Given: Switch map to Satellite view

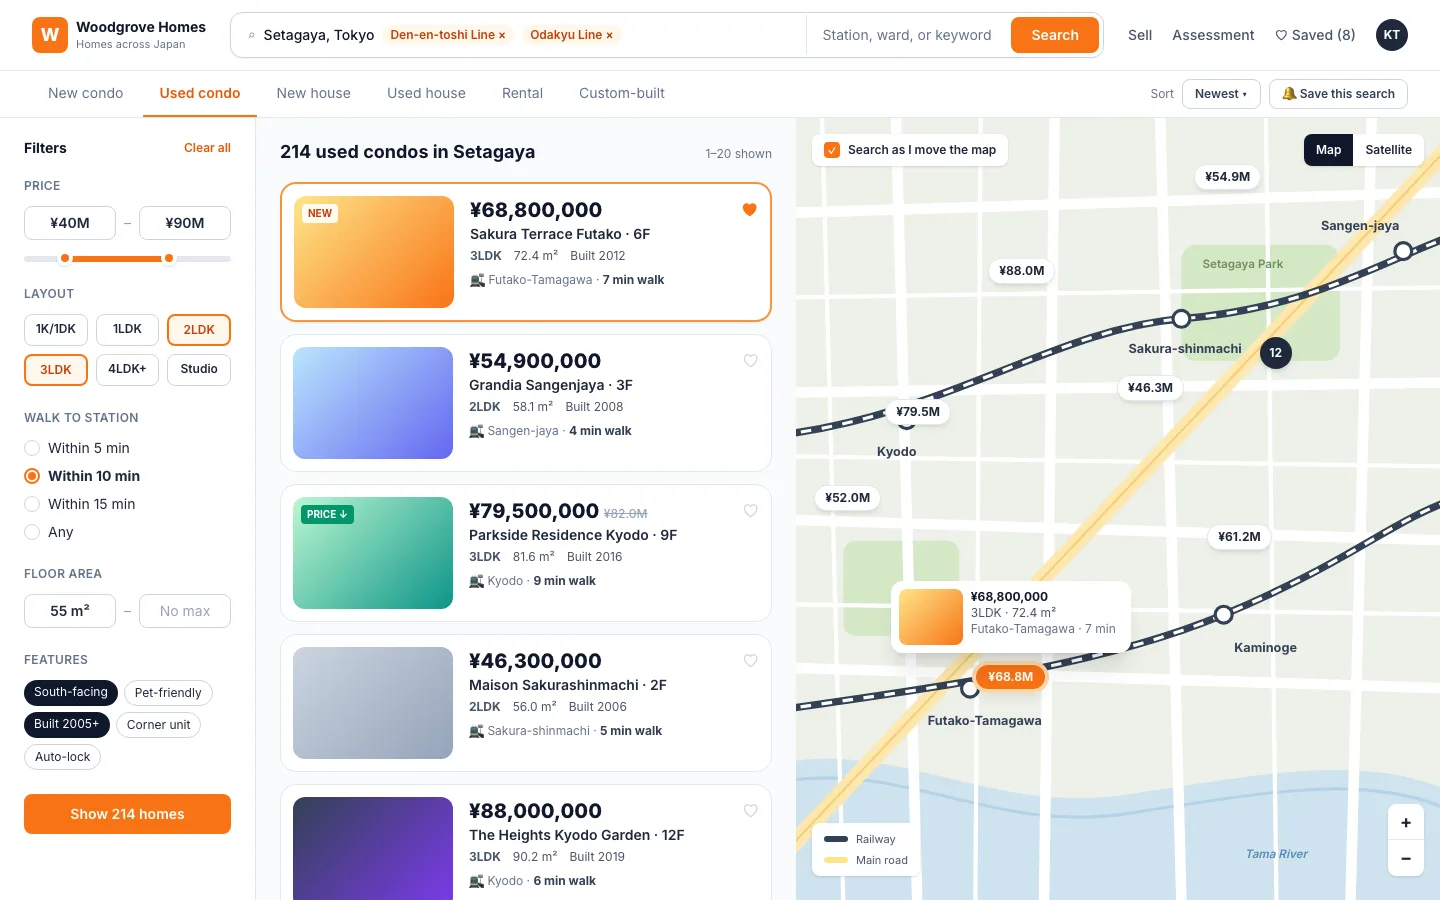Looking at the screenshot, I should point(1389,150).
